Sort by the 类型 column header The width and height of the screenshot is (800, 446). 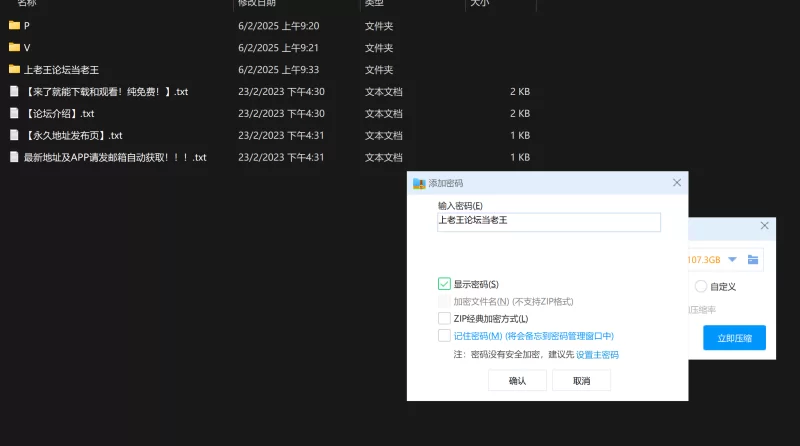(x=374, y=3)
